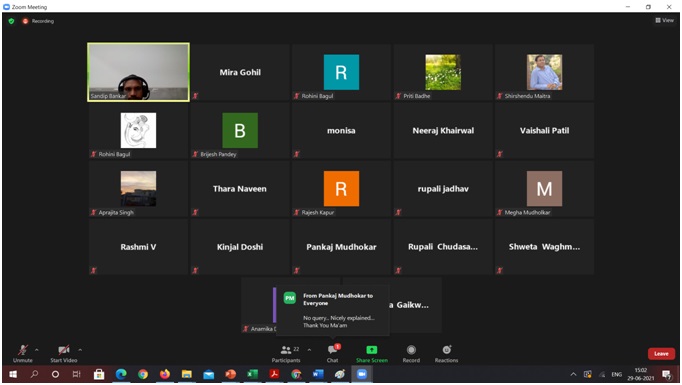Select the Pankaj Mudhokar tile

341,247
